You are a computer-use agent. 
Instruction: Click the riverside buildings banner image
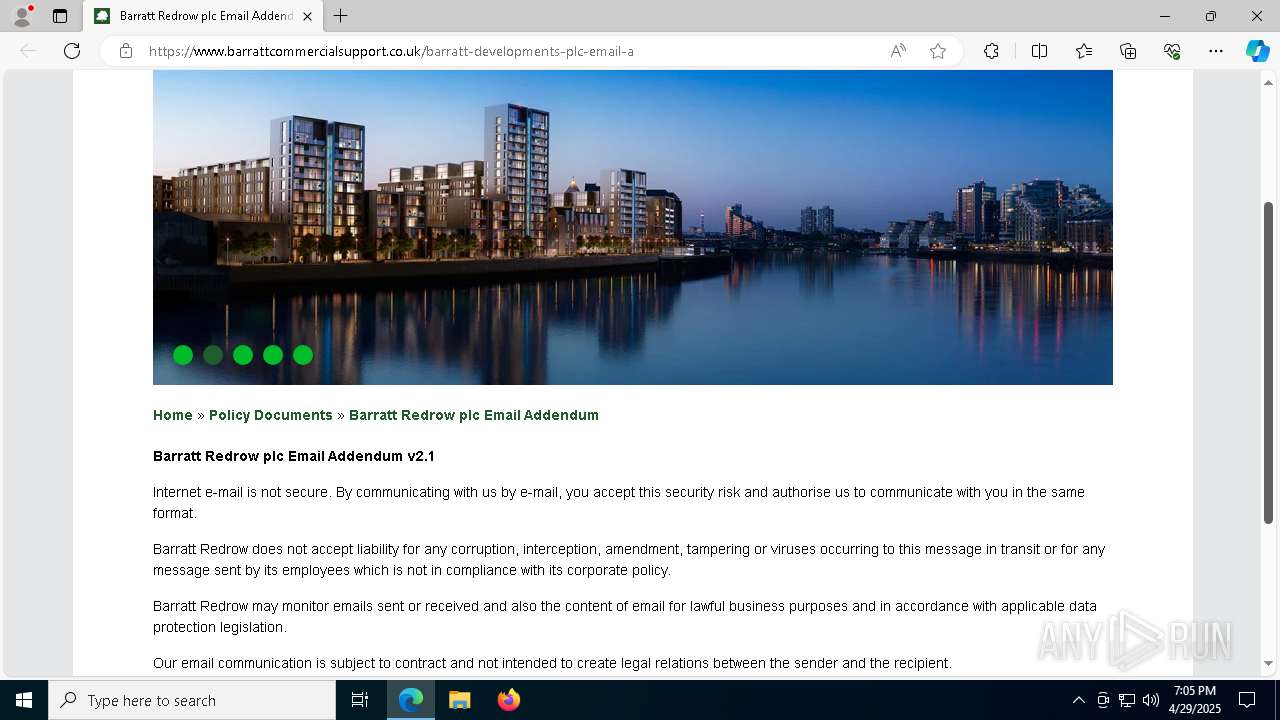click(633, 227)
